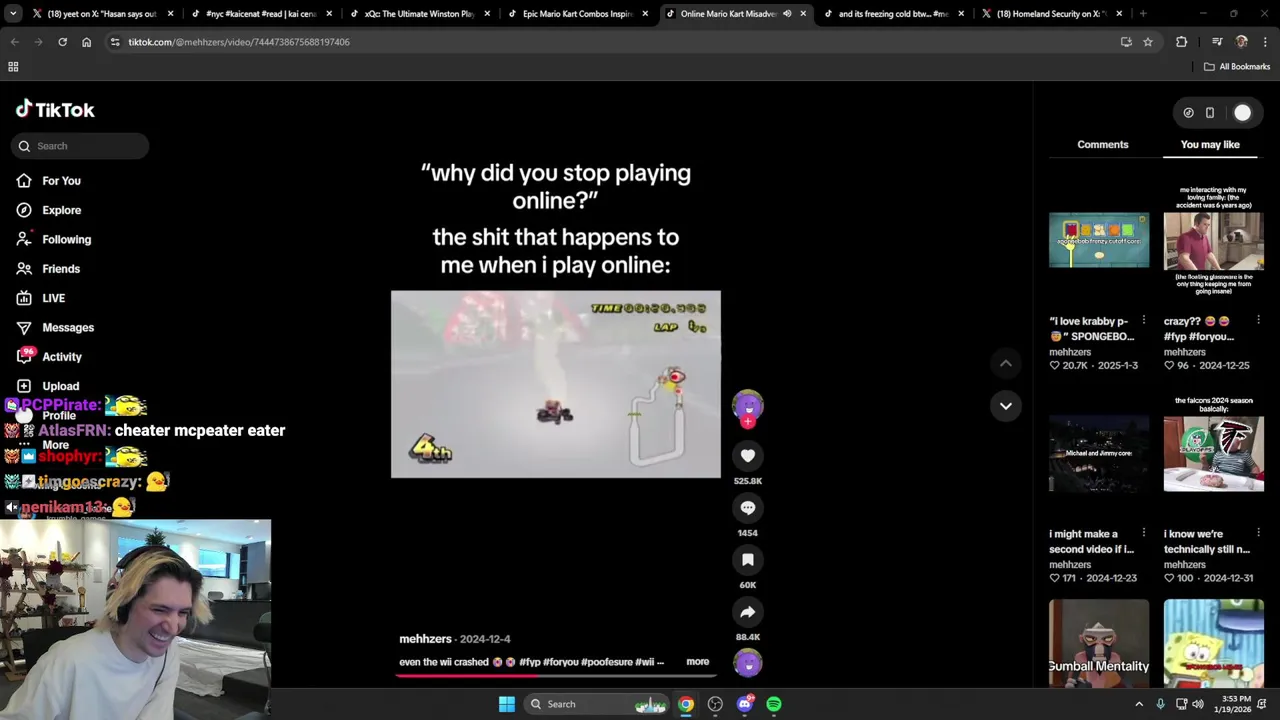Open options for 'i know we're technically' video
Screen dimensions: 1280x720
point(1258,533)
